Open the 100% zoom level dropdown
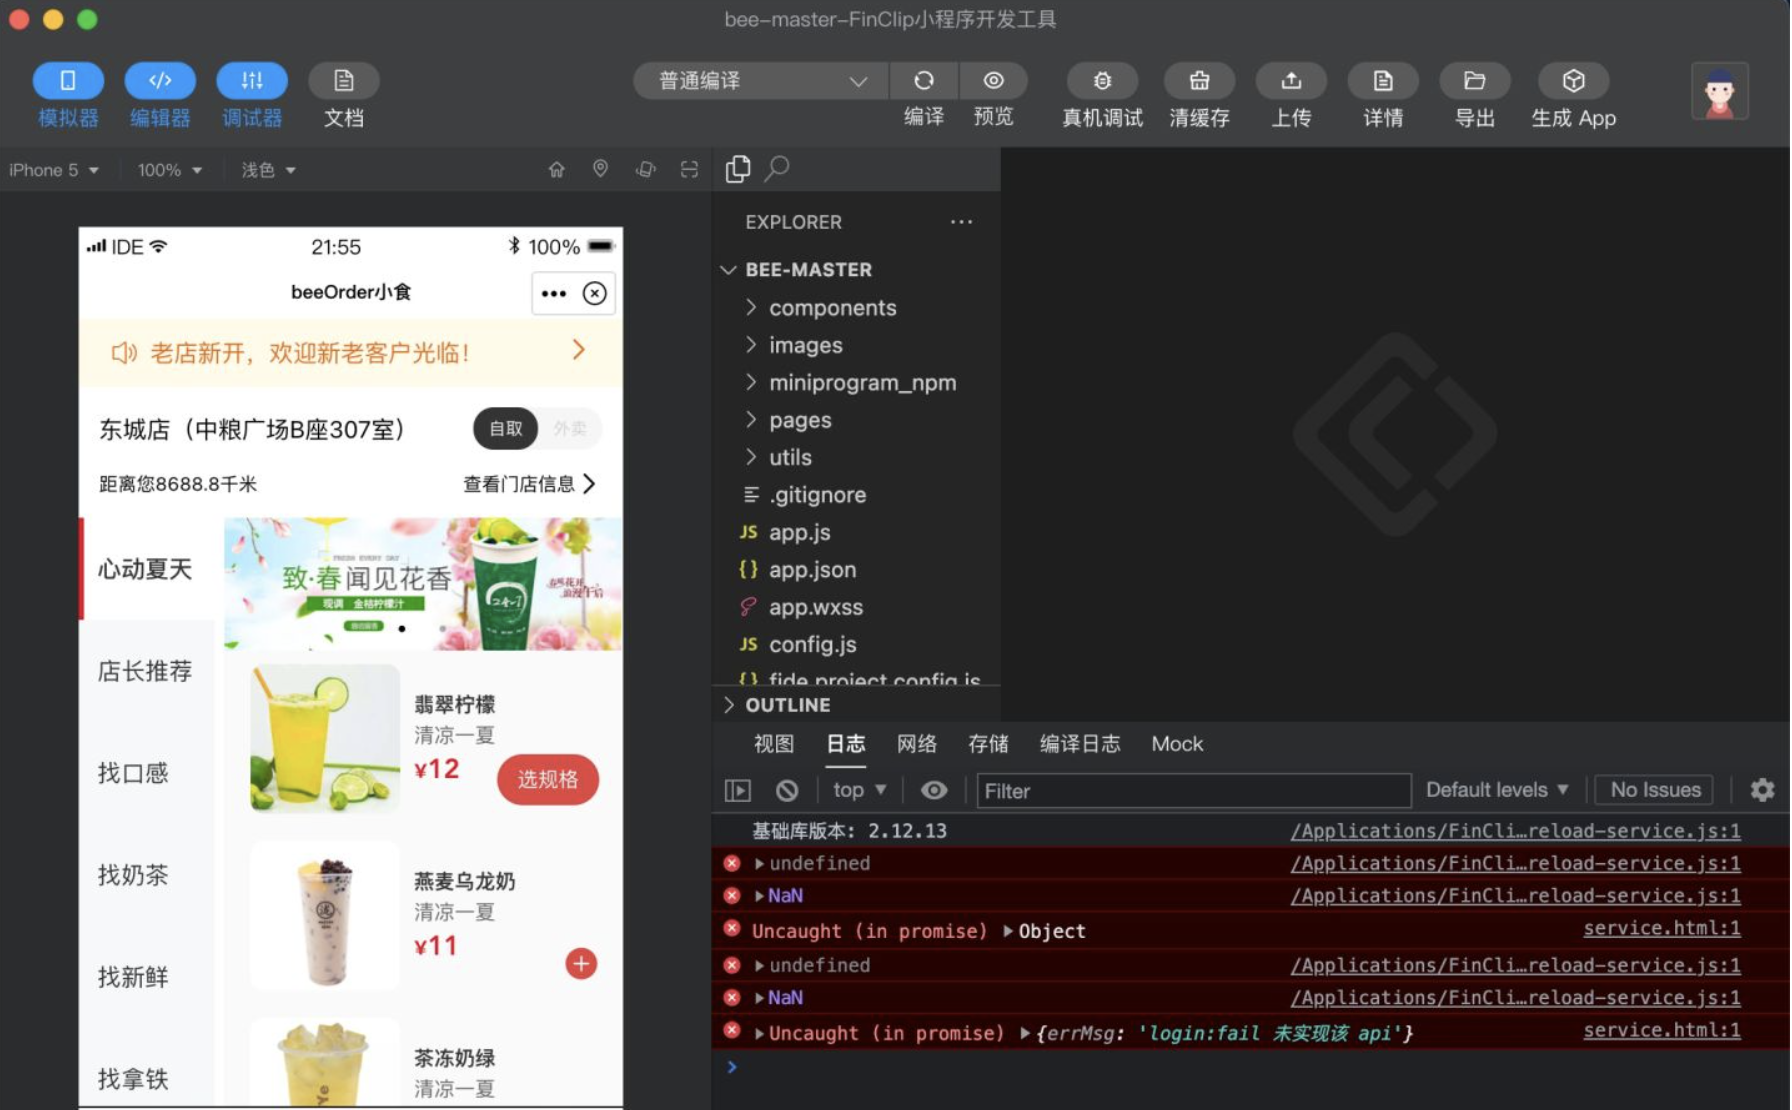Image resolution: width=1792 pixels, height=1110 pixels. (x=169, y=170)
